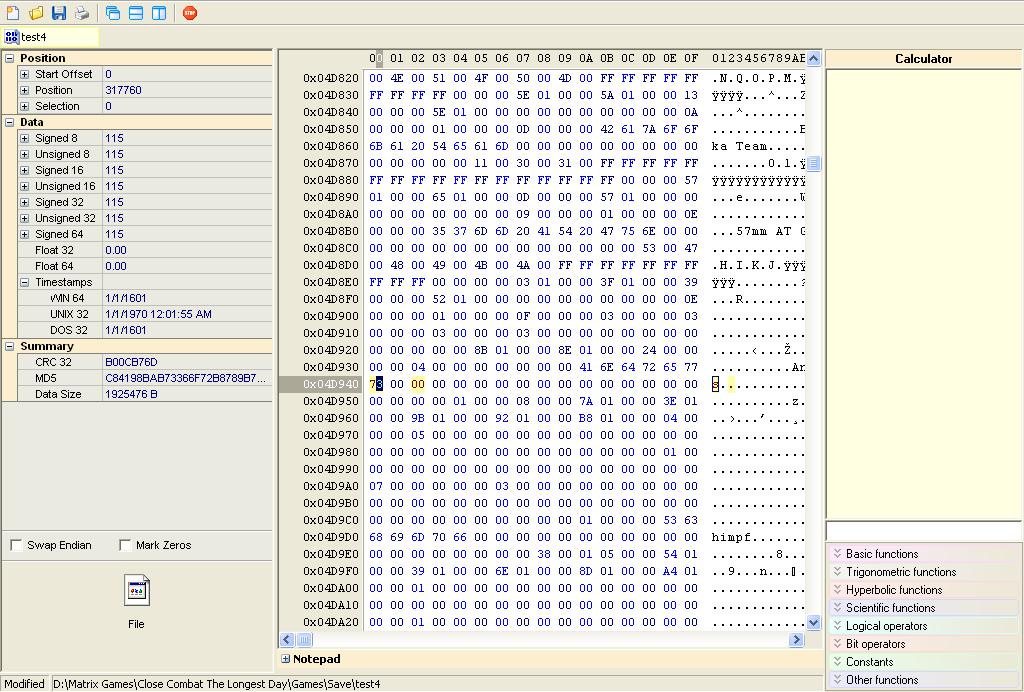Select the Position value 317760
Viewport: 1024px width, 692px height.
(x=123, y=90)
